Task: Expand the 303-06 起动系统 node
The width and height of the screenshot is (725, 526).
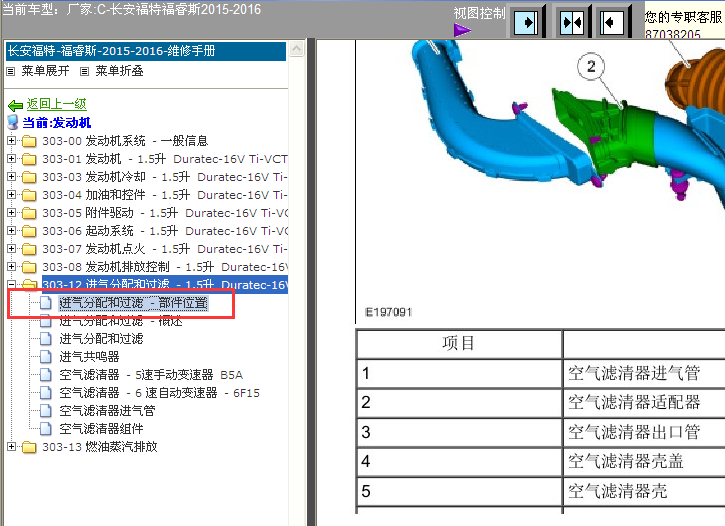Action: [x=12, y=230]
